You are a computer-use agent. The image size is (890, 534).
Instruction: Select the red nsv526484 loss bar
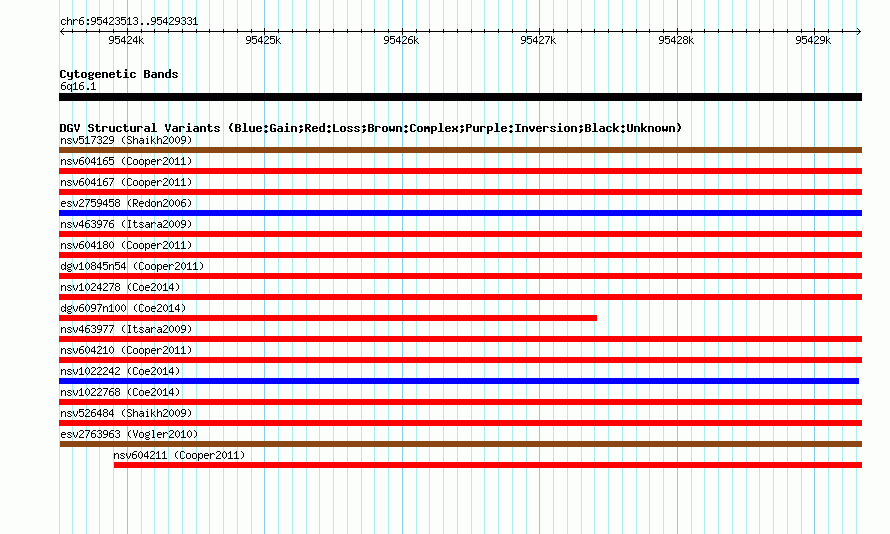click(460, 423)
